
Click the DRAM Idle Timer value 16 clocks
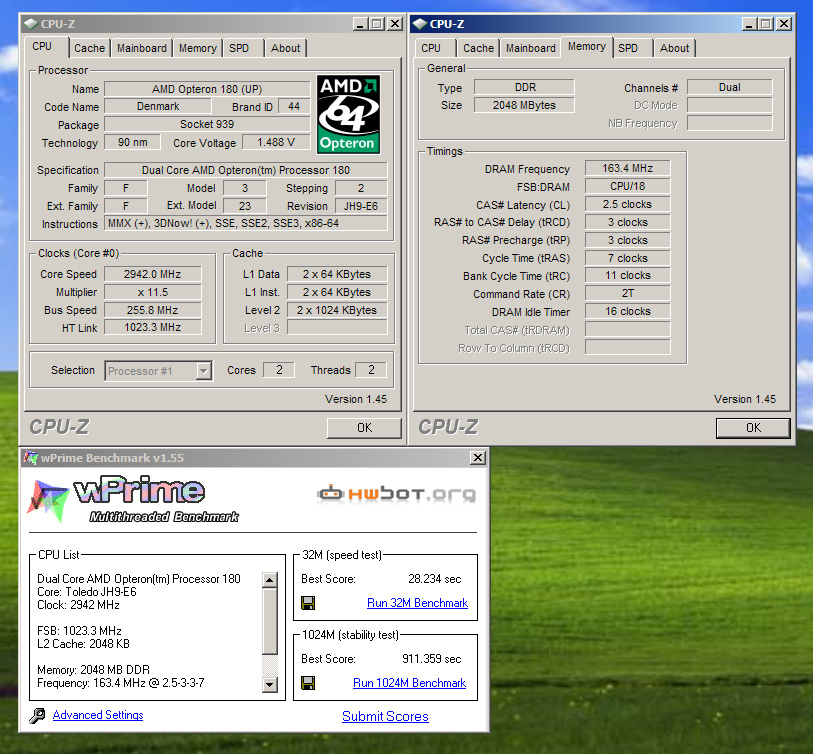[x=627, y=311]
